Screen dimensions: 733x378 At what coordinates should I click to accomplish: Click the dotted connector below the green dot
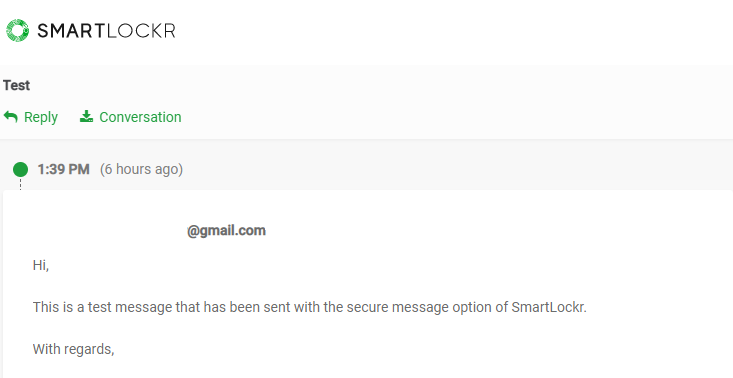click(x=20, y=184)
